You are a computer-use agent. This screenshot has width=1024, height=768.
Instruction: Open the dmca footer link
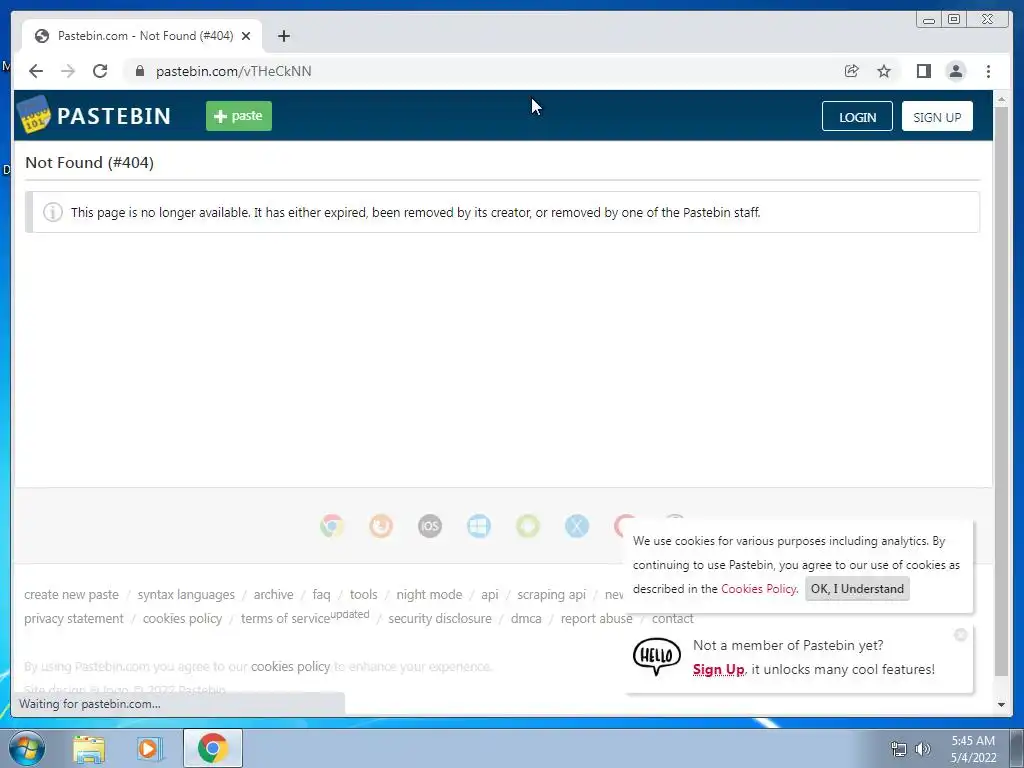tap(526, 618)
